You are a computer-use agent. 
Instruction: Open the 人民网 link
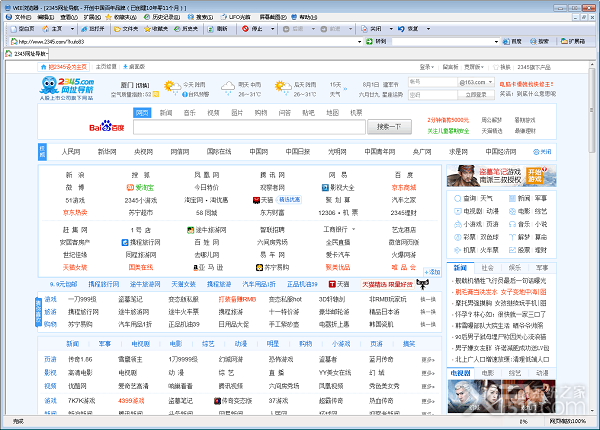[70, 152]
